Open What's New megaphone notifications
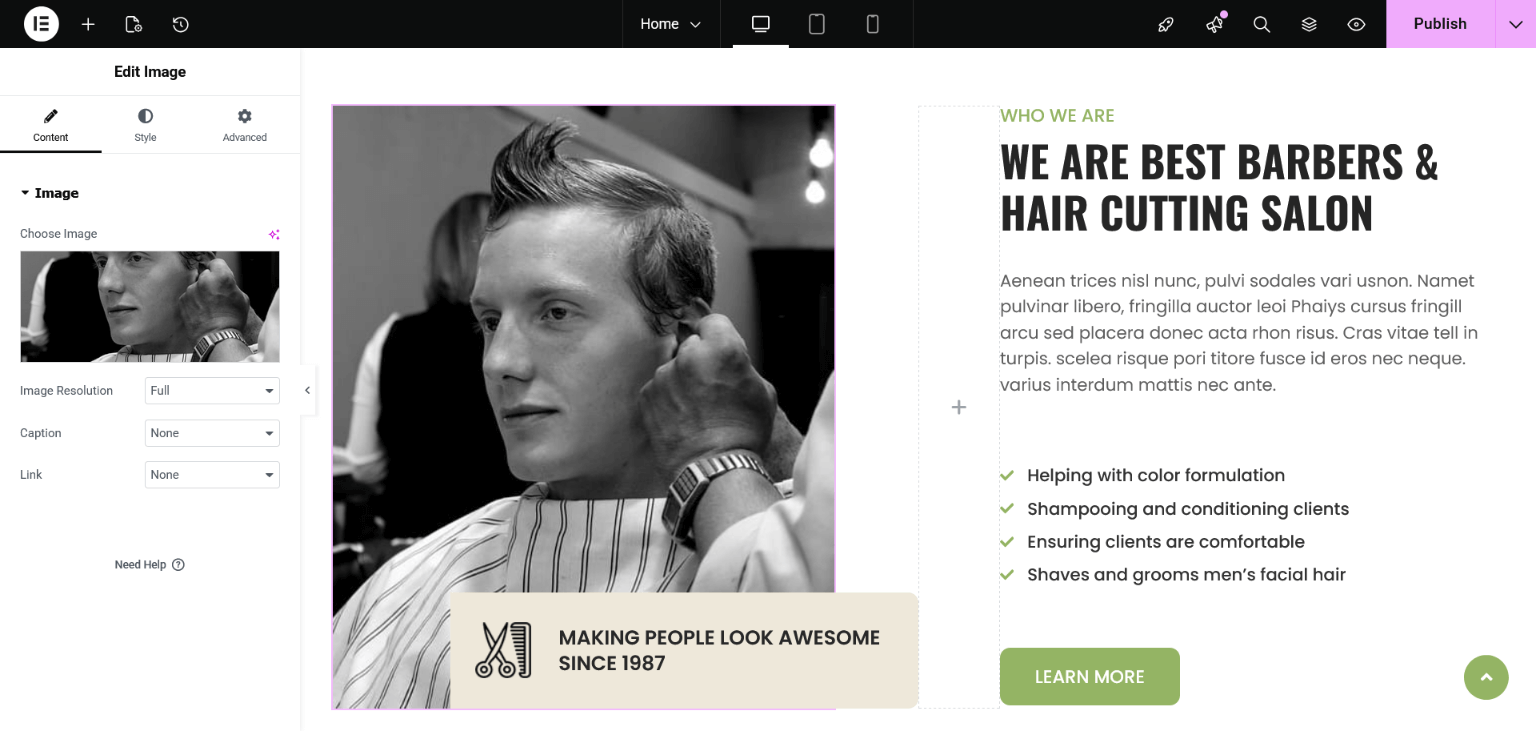The image size is (1536, 731). pyautogui.click(x=1214, y=24)
